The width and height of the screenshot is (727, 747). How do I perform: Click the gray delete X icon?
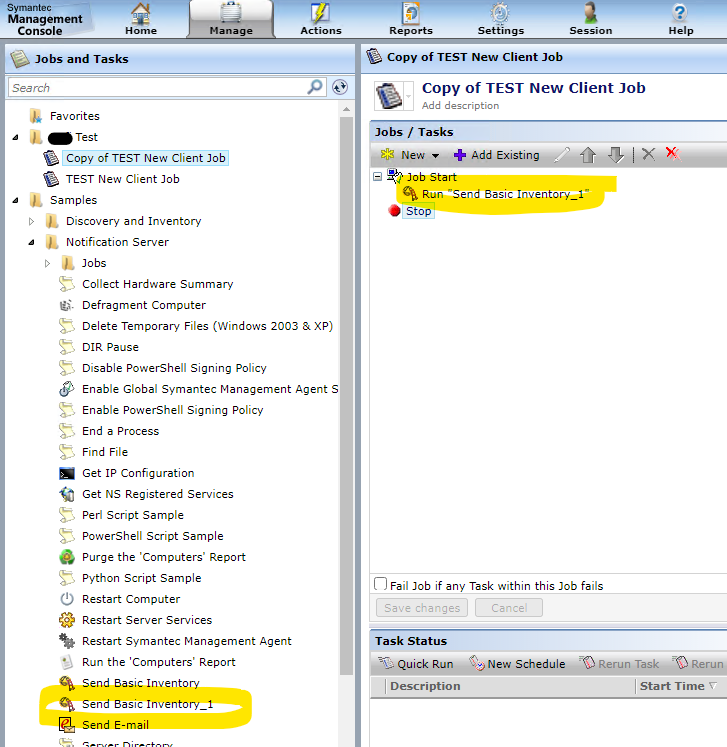point(648,154)
